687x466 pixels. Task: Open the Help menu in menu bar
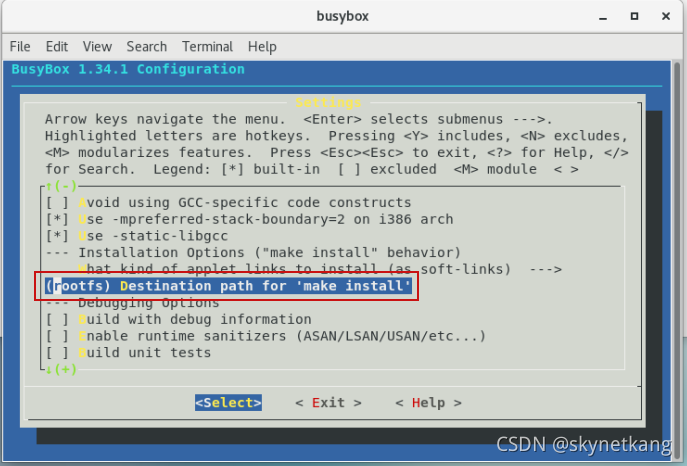coord(262,46)
